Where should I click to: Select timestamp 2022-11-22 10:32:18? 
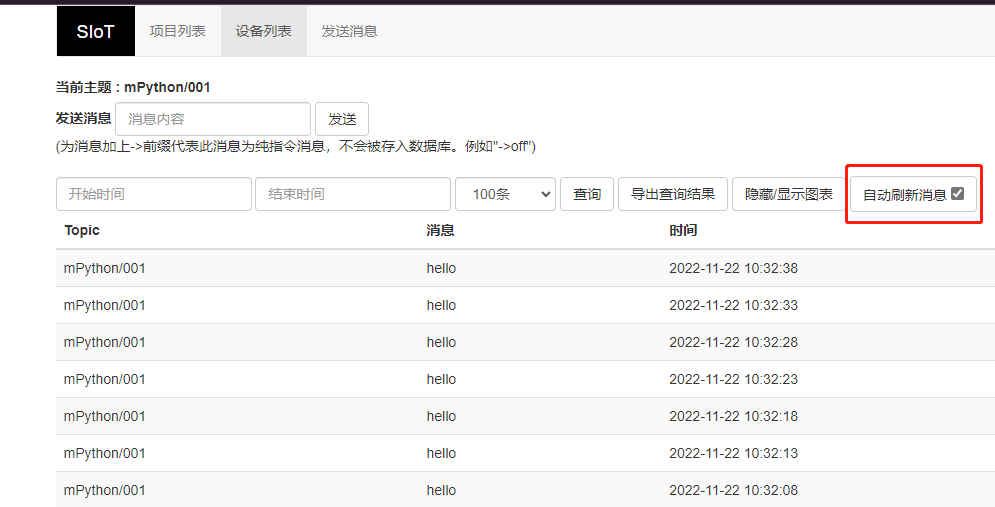(x=734, y=416)
